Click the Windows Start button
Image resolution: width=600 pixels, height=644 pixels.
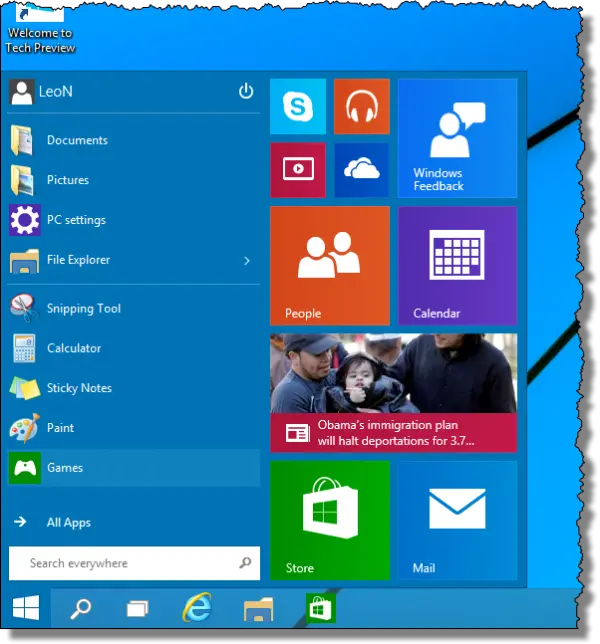click(25, 608)
